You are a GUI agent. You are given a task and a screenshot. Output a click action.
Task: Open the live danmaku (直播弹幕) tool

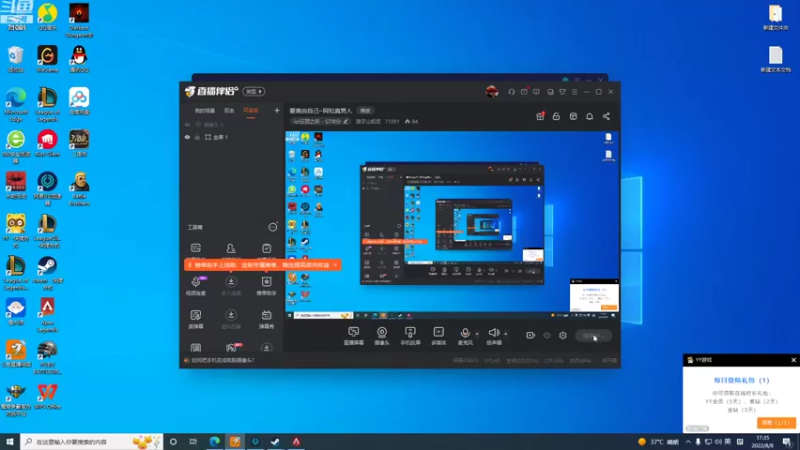pyautogui.click(x=353, y=336)
